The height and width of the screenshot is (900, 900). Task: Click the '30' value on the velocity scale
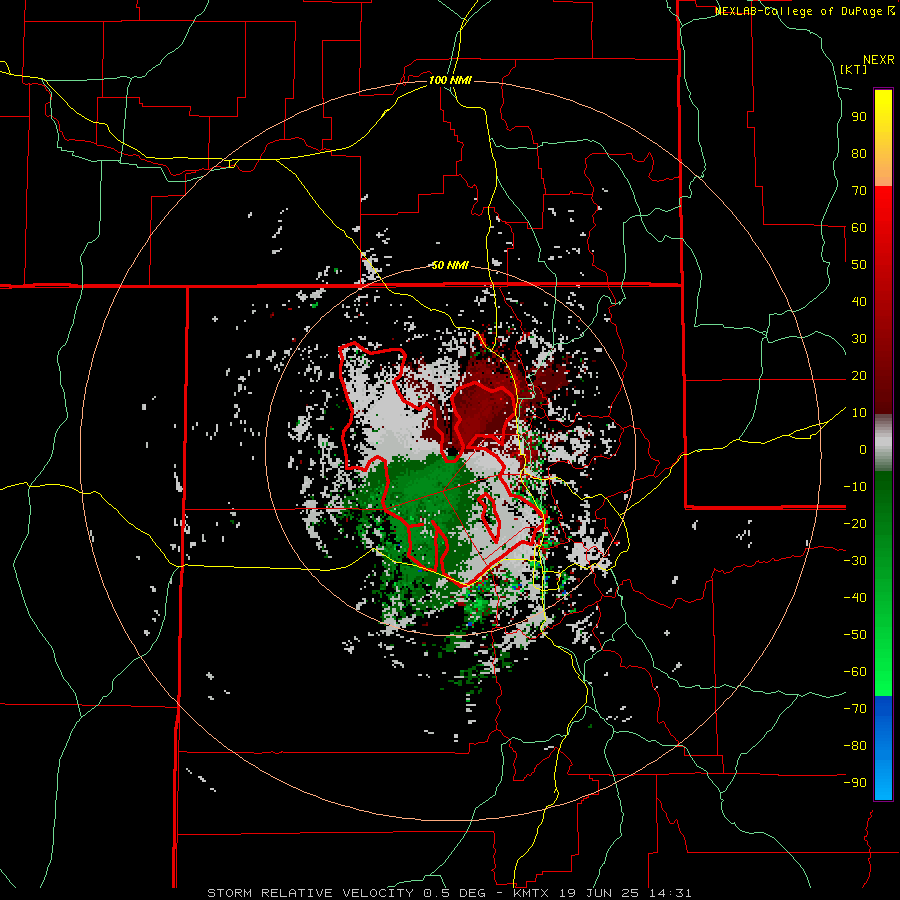(859, 339)
